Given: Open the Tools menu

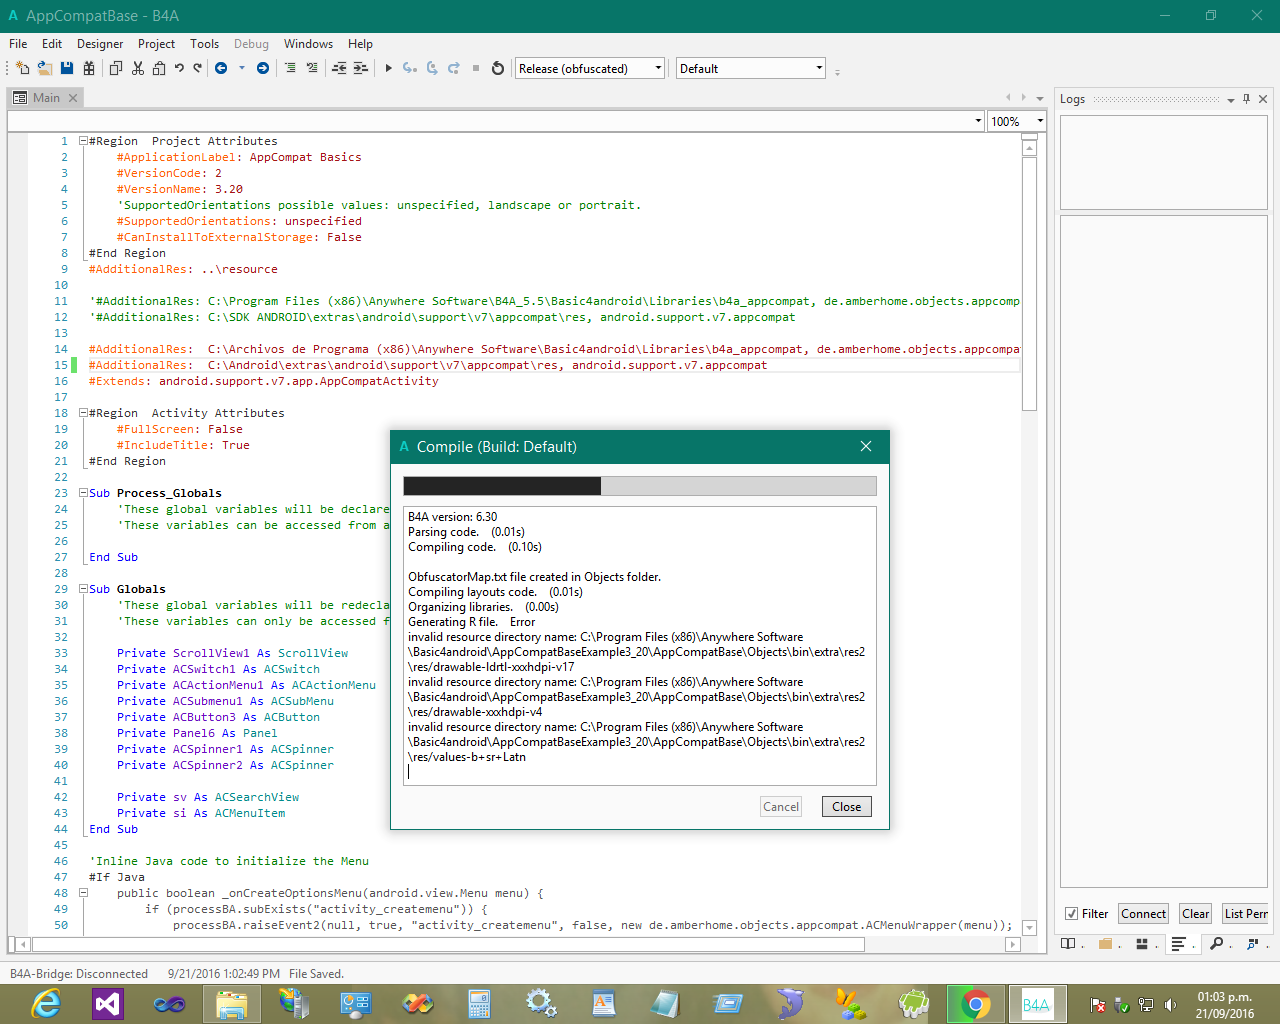Looking at the screenshot, I should coord(204,44).
